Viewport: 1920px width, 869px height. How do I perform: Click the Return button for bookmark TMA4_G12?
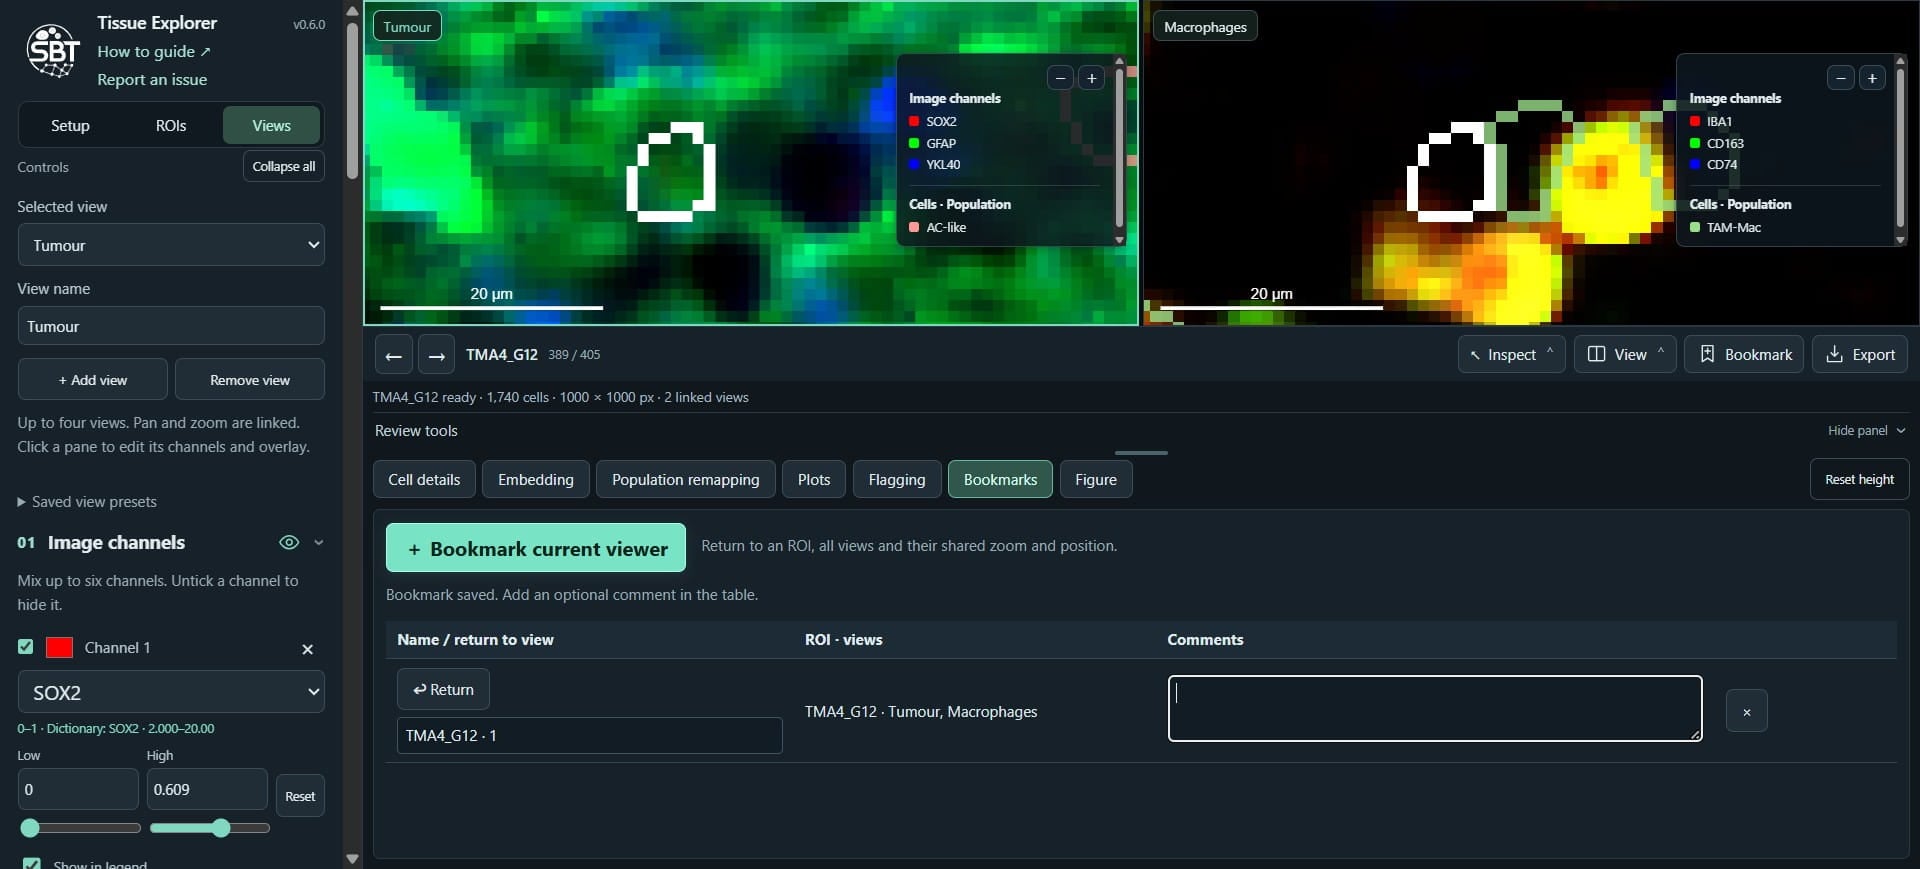pos(443,690)
